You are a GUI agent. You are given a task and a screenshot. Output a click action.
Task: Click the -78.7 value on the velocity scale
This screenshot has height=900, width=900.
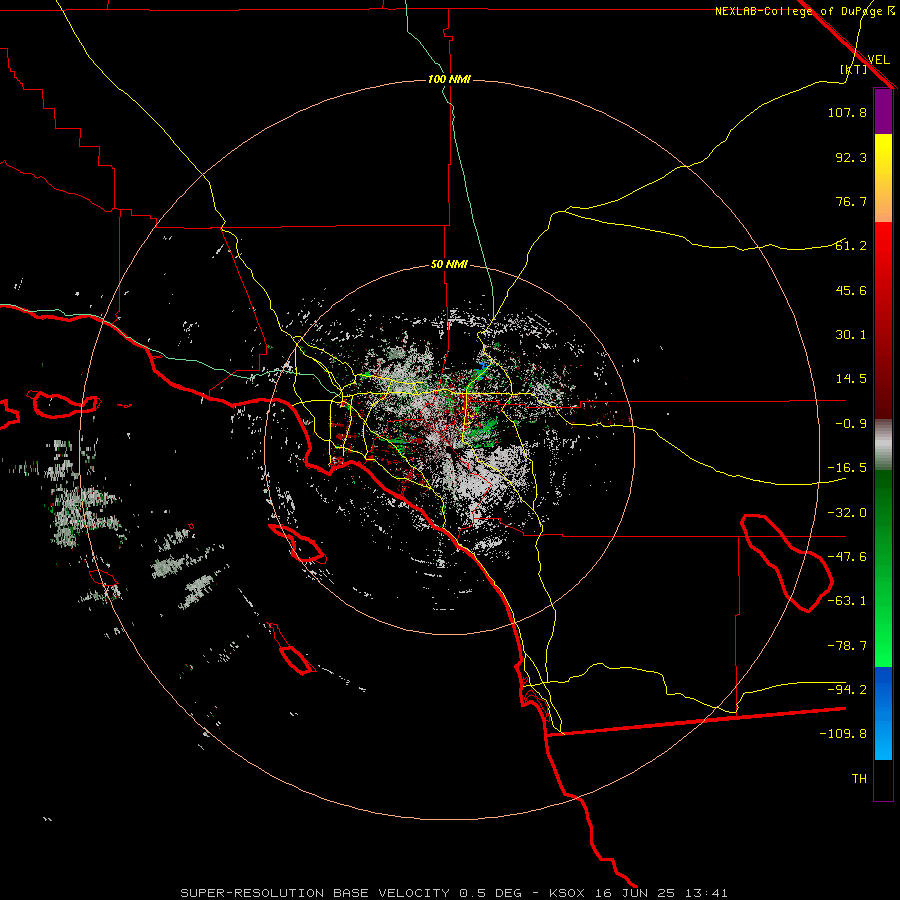point(847,646)
